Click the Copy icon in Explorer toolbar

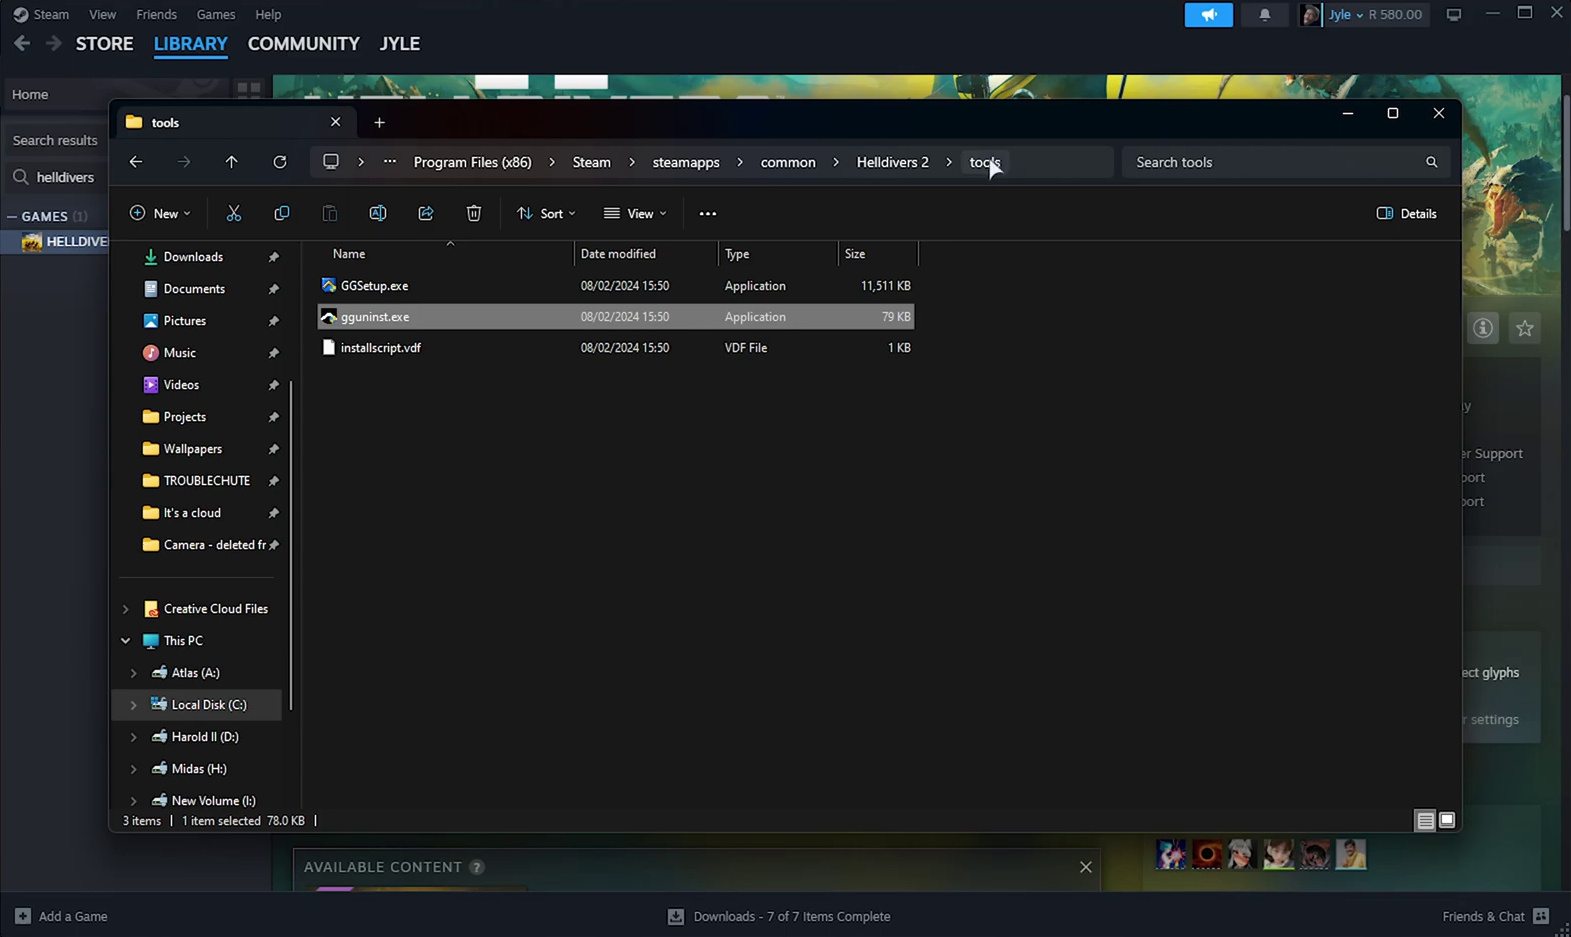(x=282, y=213)
